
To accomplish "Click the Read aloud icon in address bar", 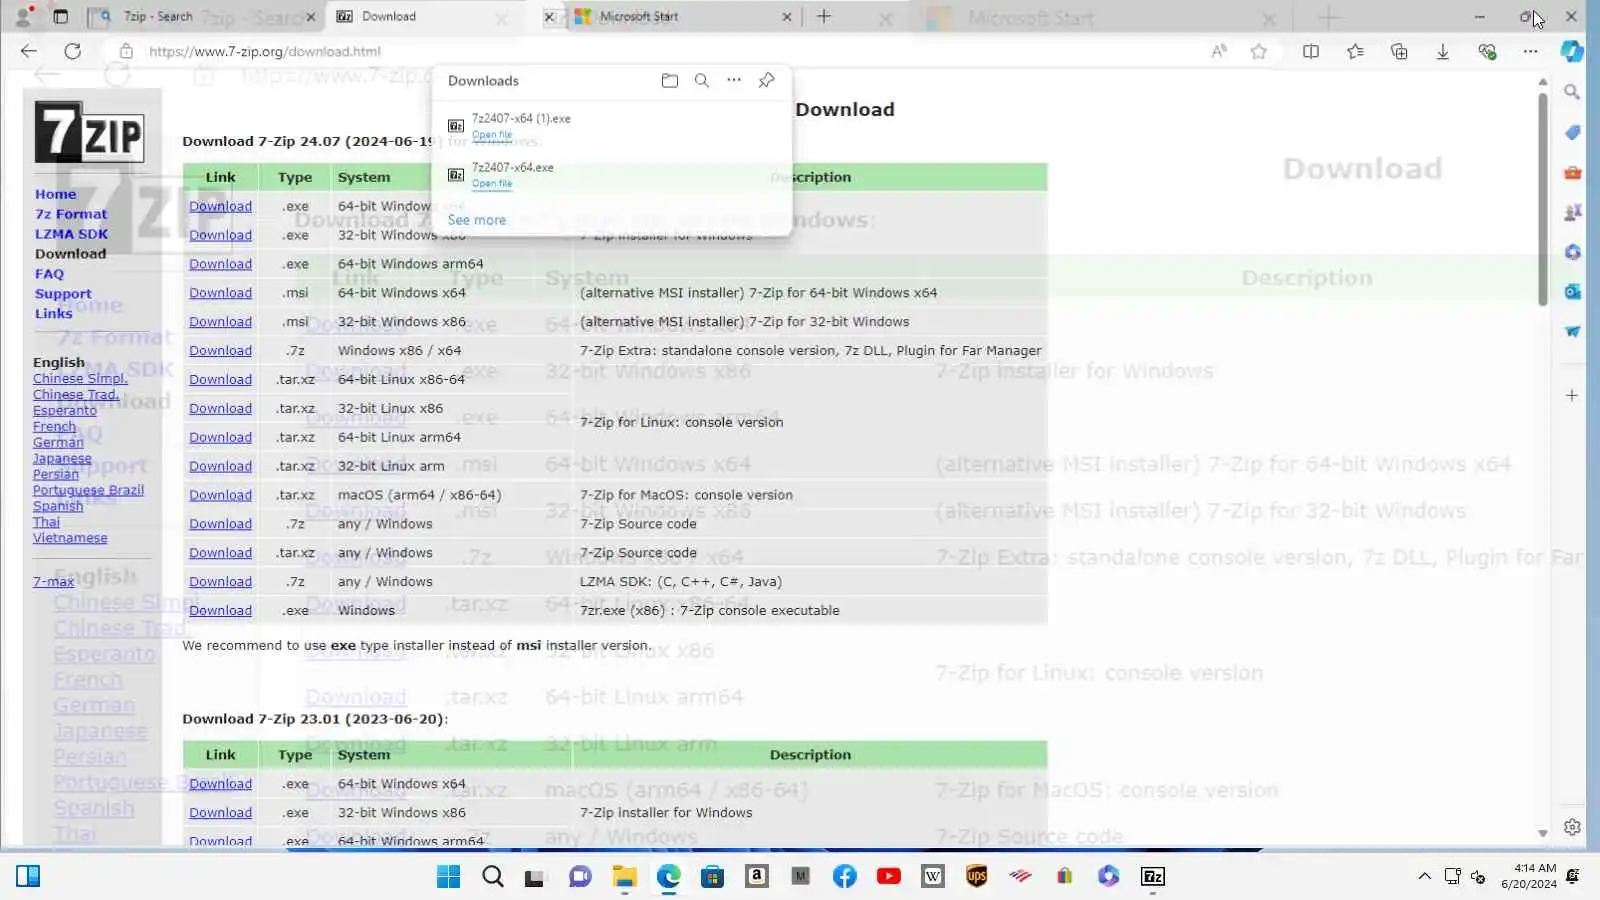I will [1219, 51].
